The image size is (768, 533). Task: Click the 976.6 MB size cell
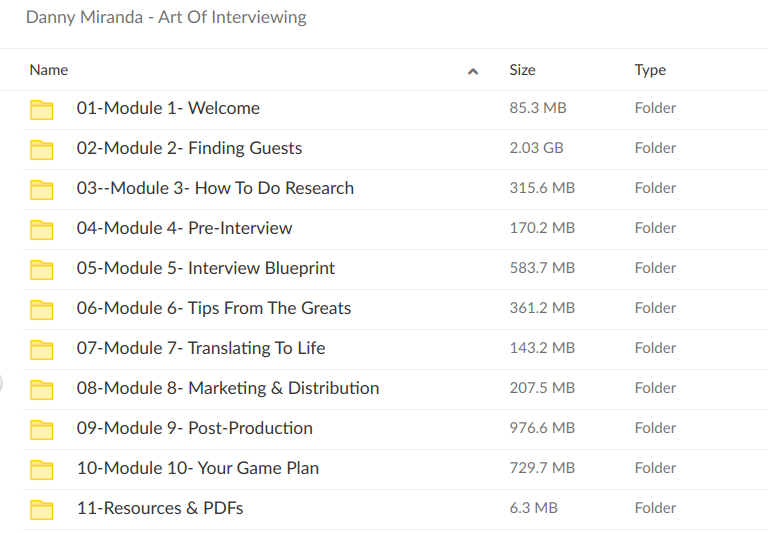click(x=542, y=428)
